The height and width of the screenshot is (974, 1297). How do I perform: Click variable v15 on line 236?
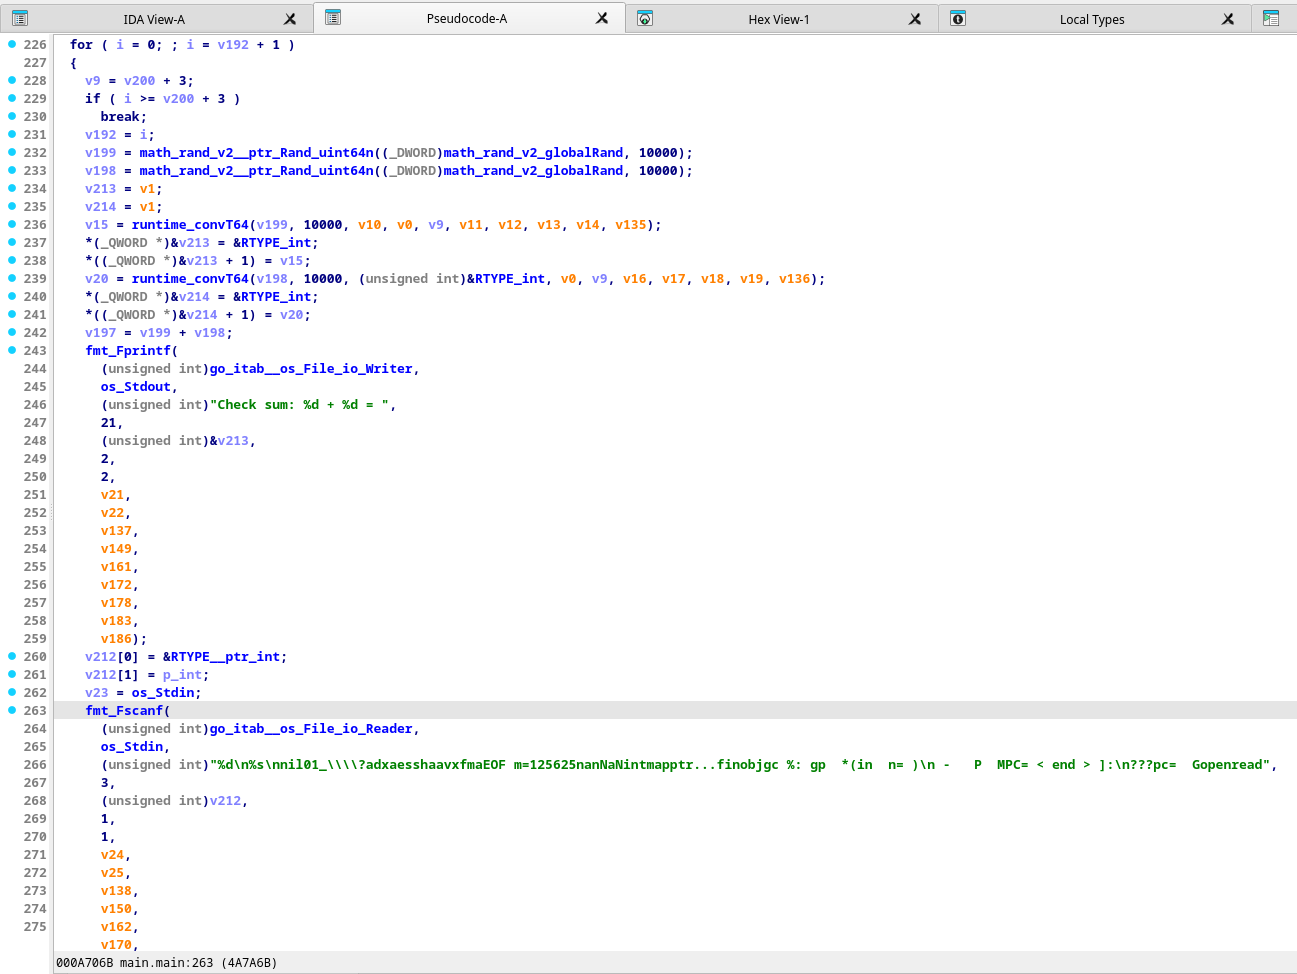[x=97, y=225]
